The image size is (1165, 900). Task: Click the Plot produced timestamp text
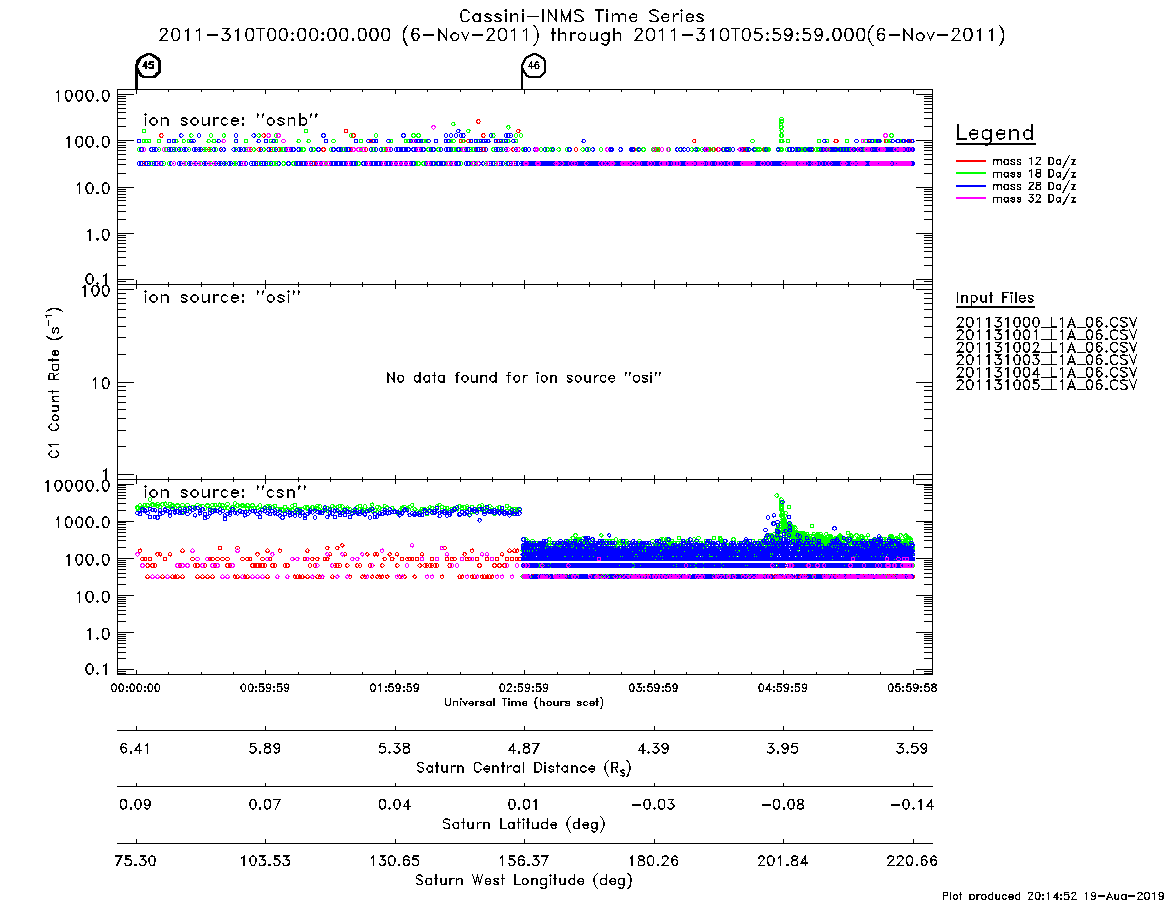(x=1053, y=895)
